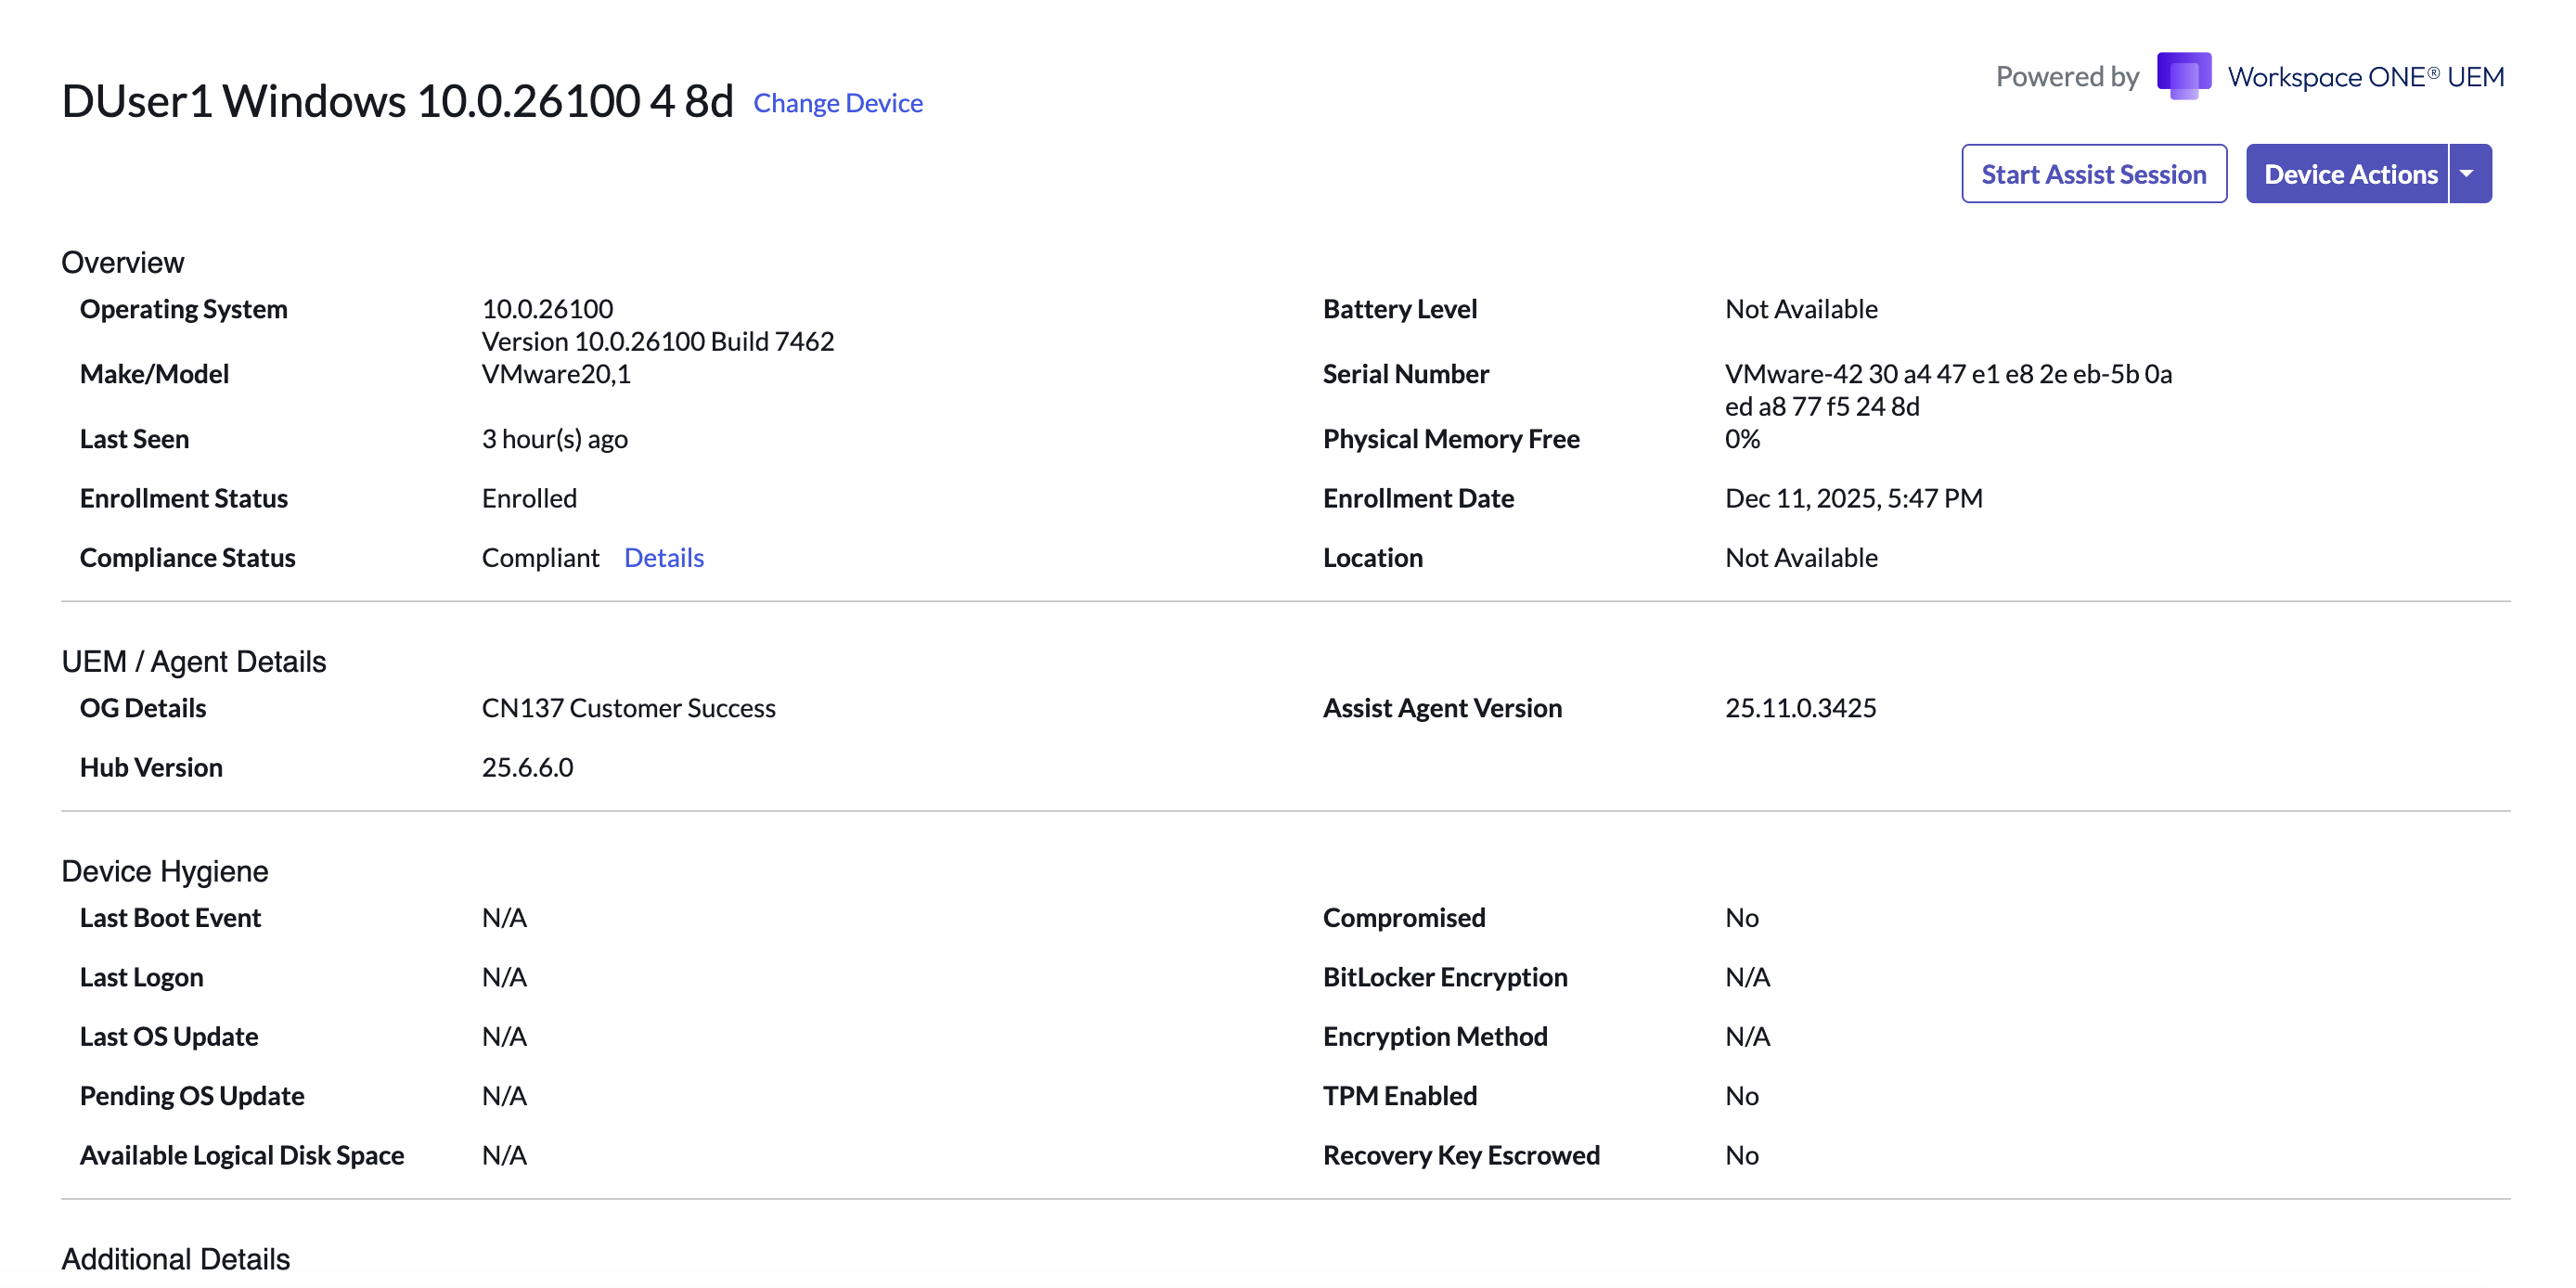Click the device name heading

tap(397, 101)
